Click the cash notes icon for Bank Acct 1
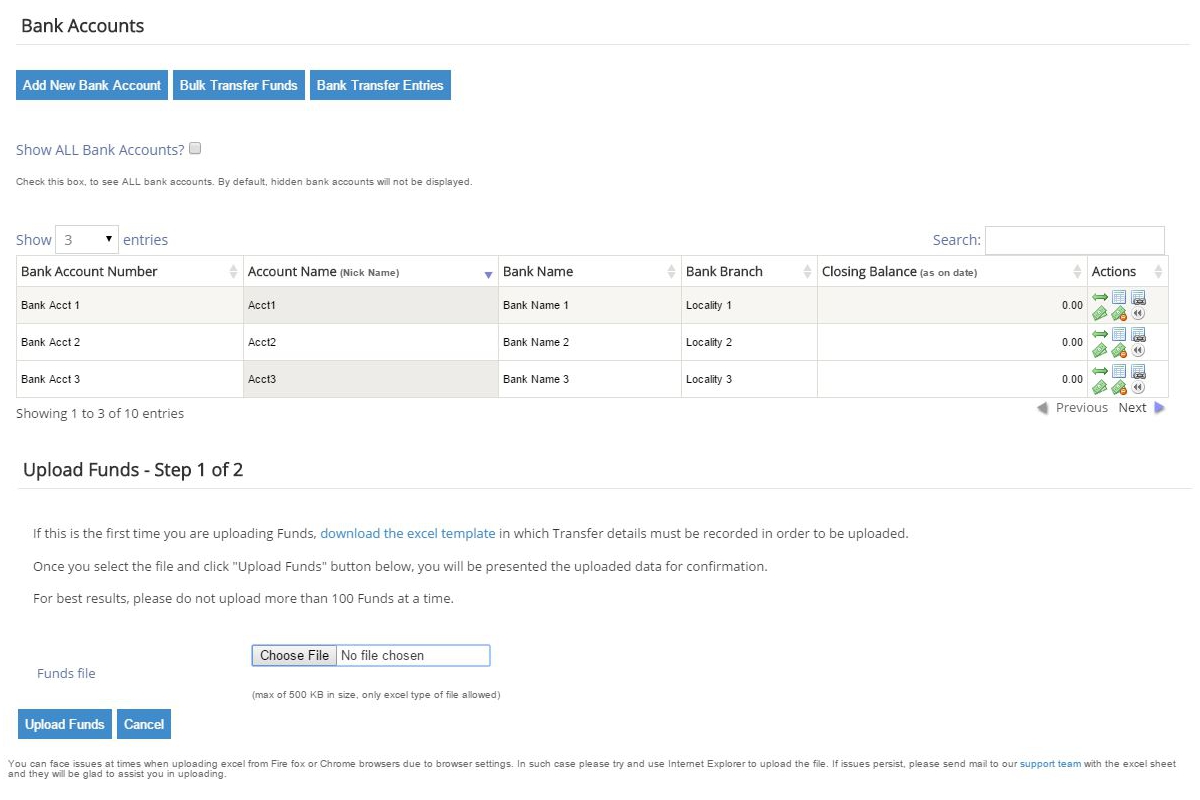 click(x=1101, y=311)
